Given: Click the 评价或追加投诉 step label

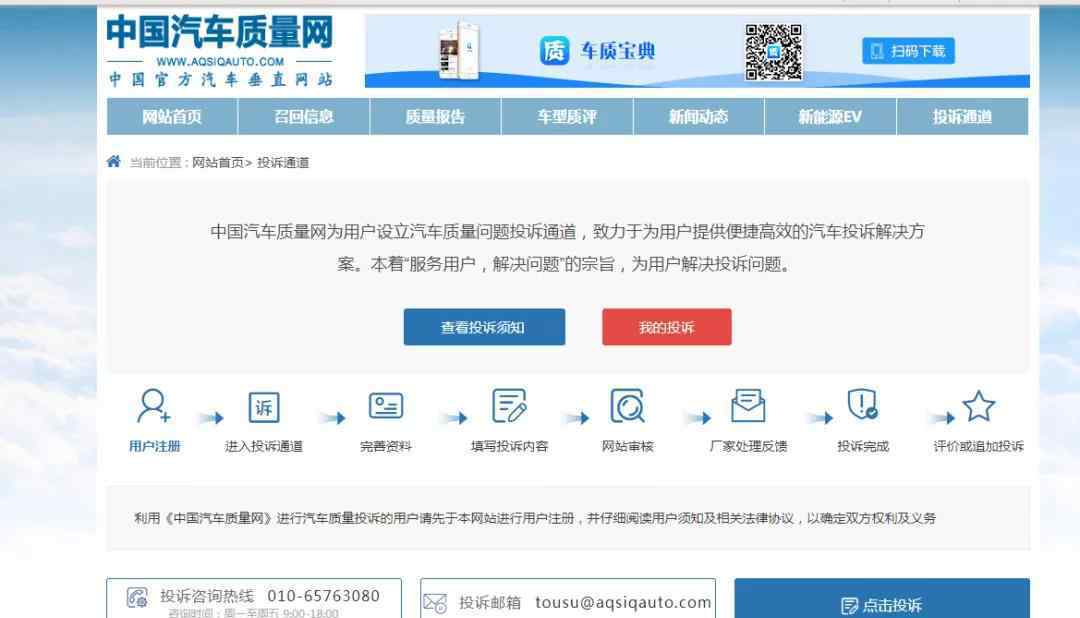Looking at the screenshot, I should [979, 446].
